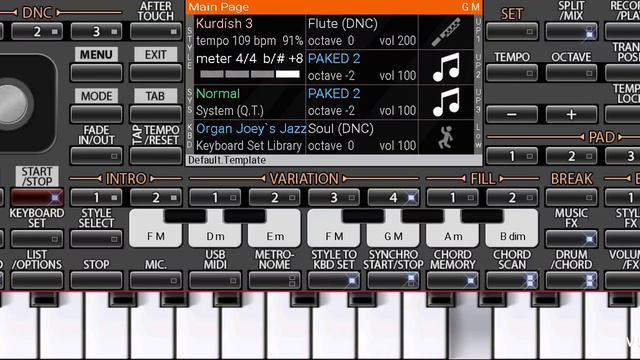Click the Tempo button on right panel
The height and width of the screenshot is (360, 640).
point(512,73)
